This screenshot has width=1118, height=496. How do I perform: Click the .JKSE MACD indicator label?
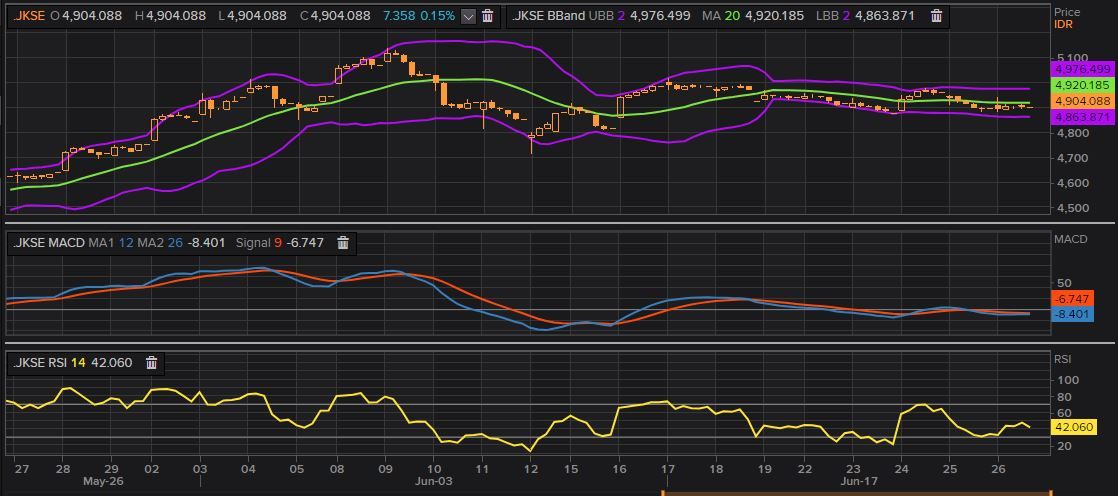(x=49, y=243)
